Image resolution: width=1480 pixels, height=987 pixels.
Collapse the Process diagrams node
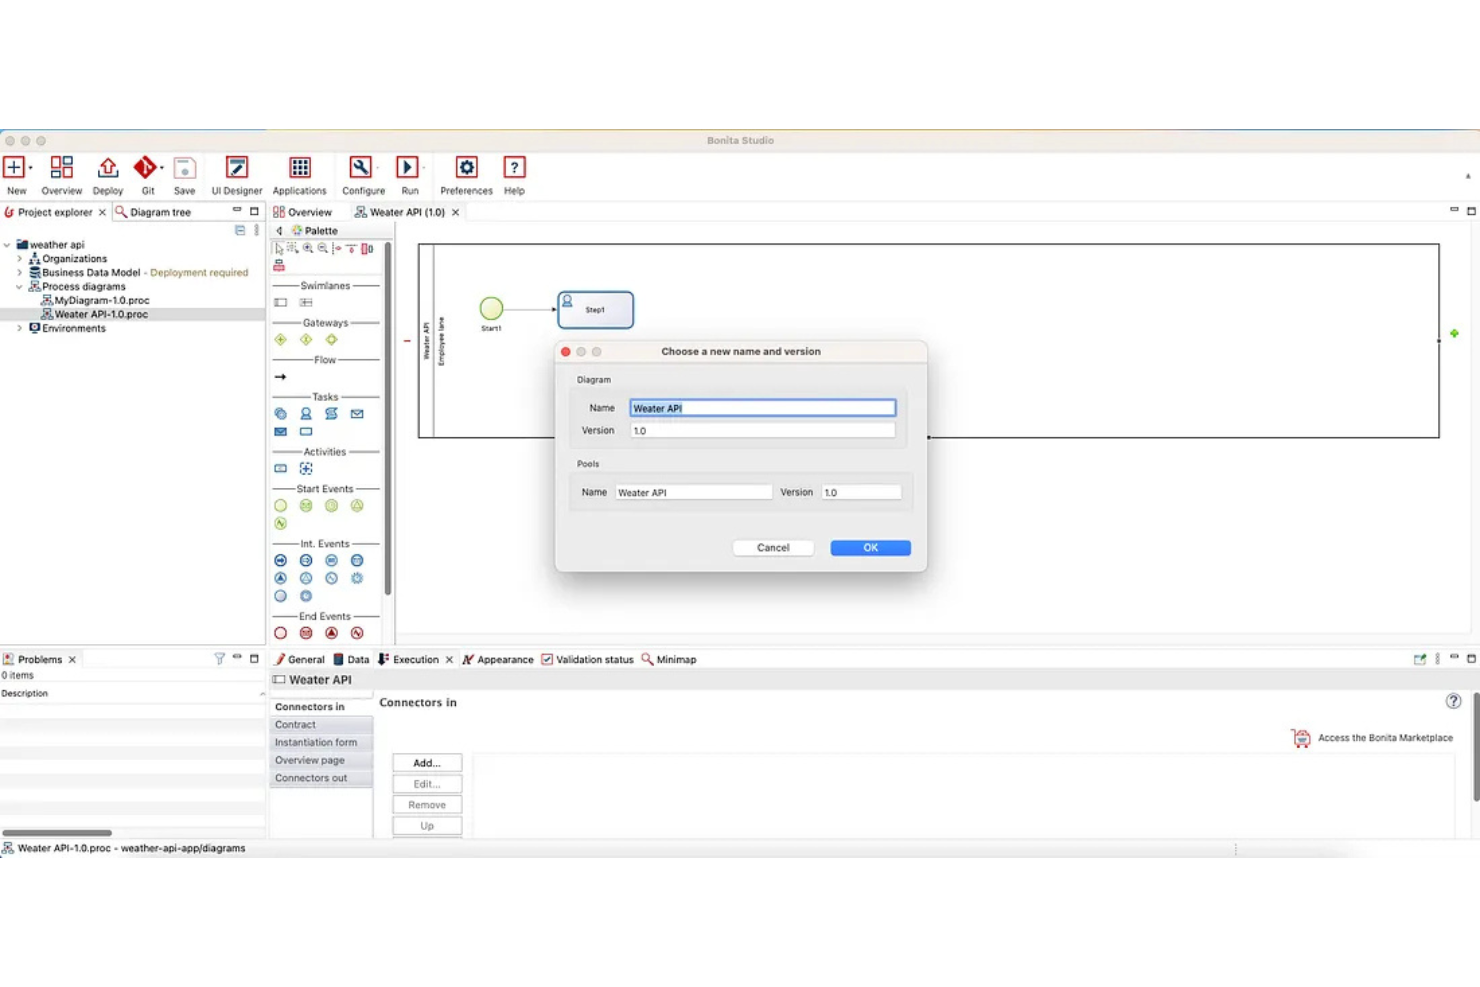coord(20,287)
